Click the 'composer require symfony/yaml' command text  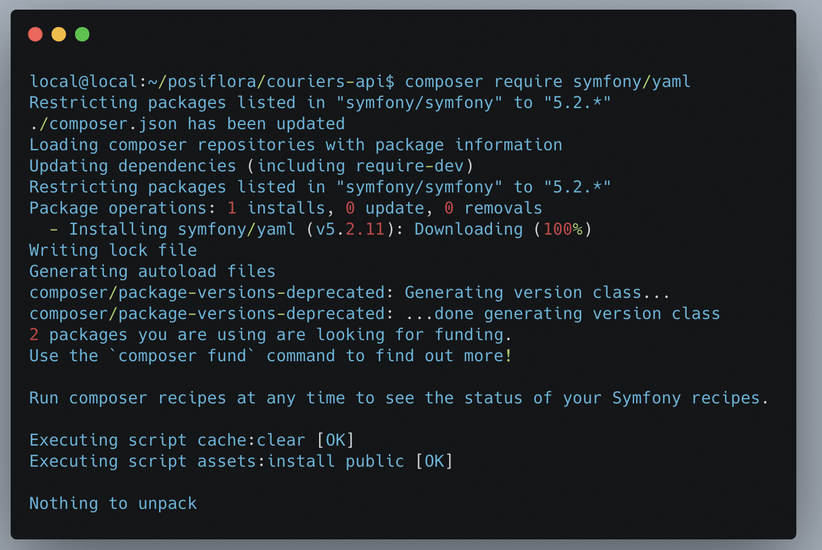(548, 82)
